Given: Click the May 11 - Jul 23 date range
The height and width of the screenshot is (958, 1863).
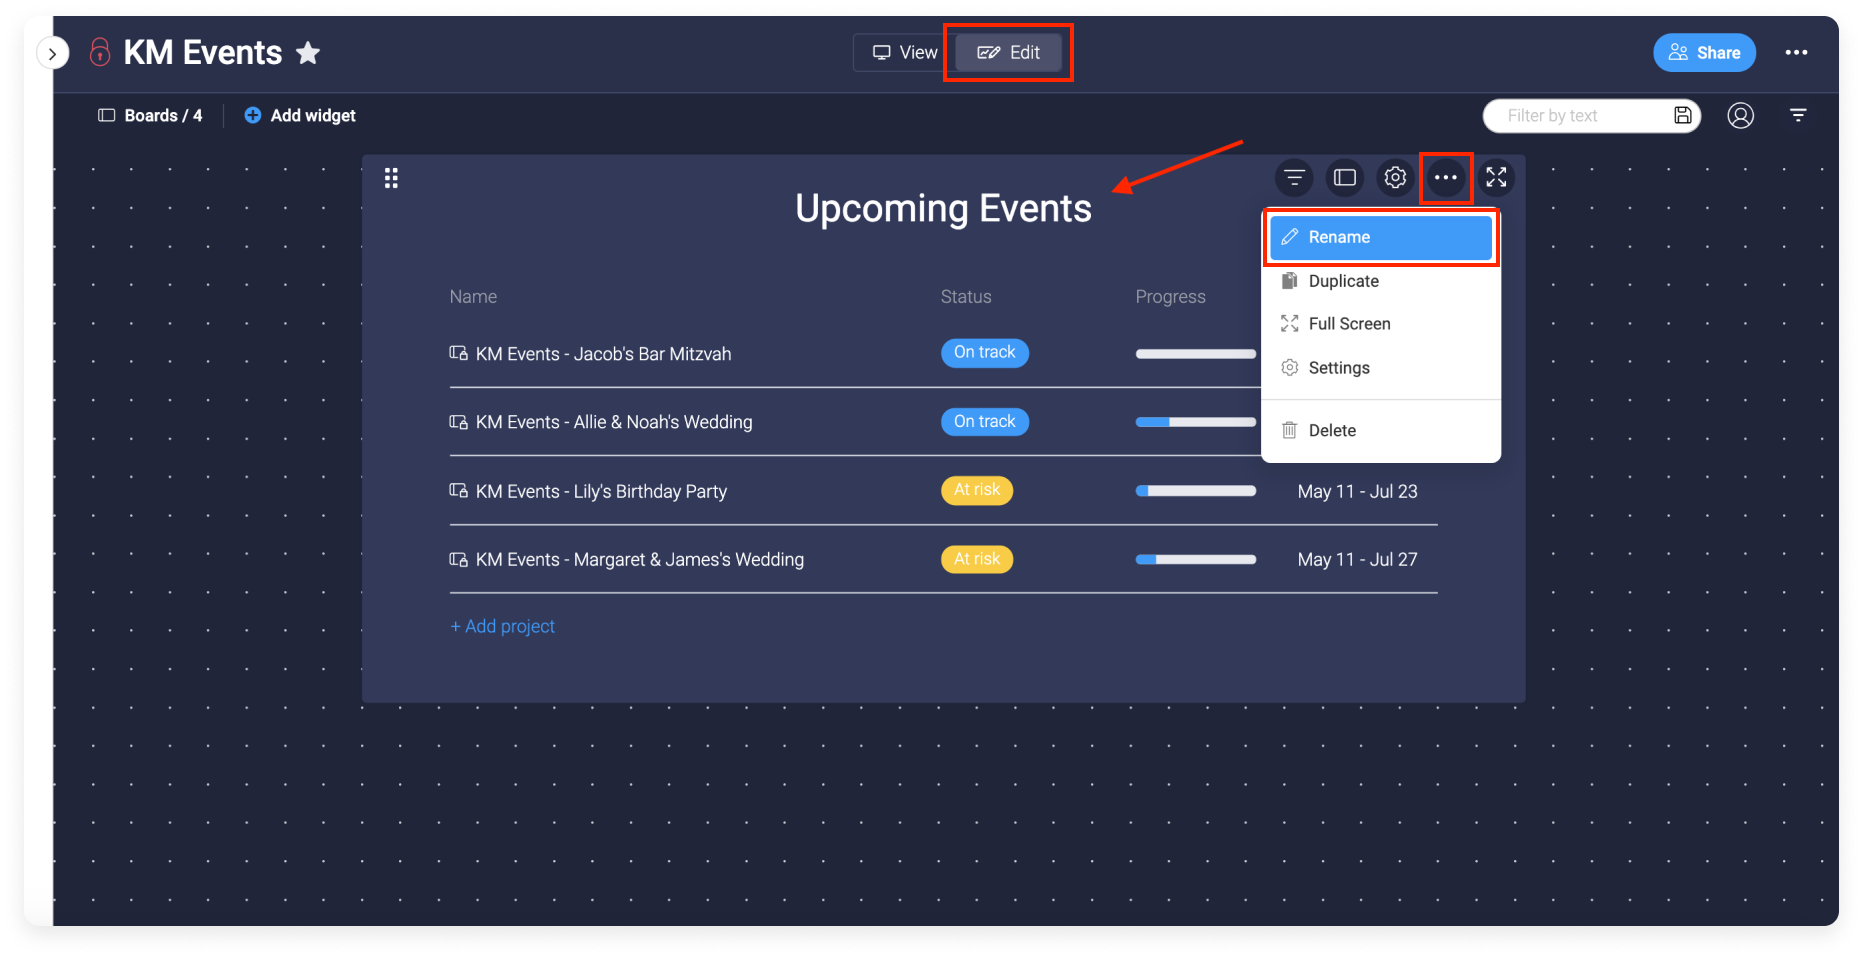Looking at the screenshot, I should 1357,491.
